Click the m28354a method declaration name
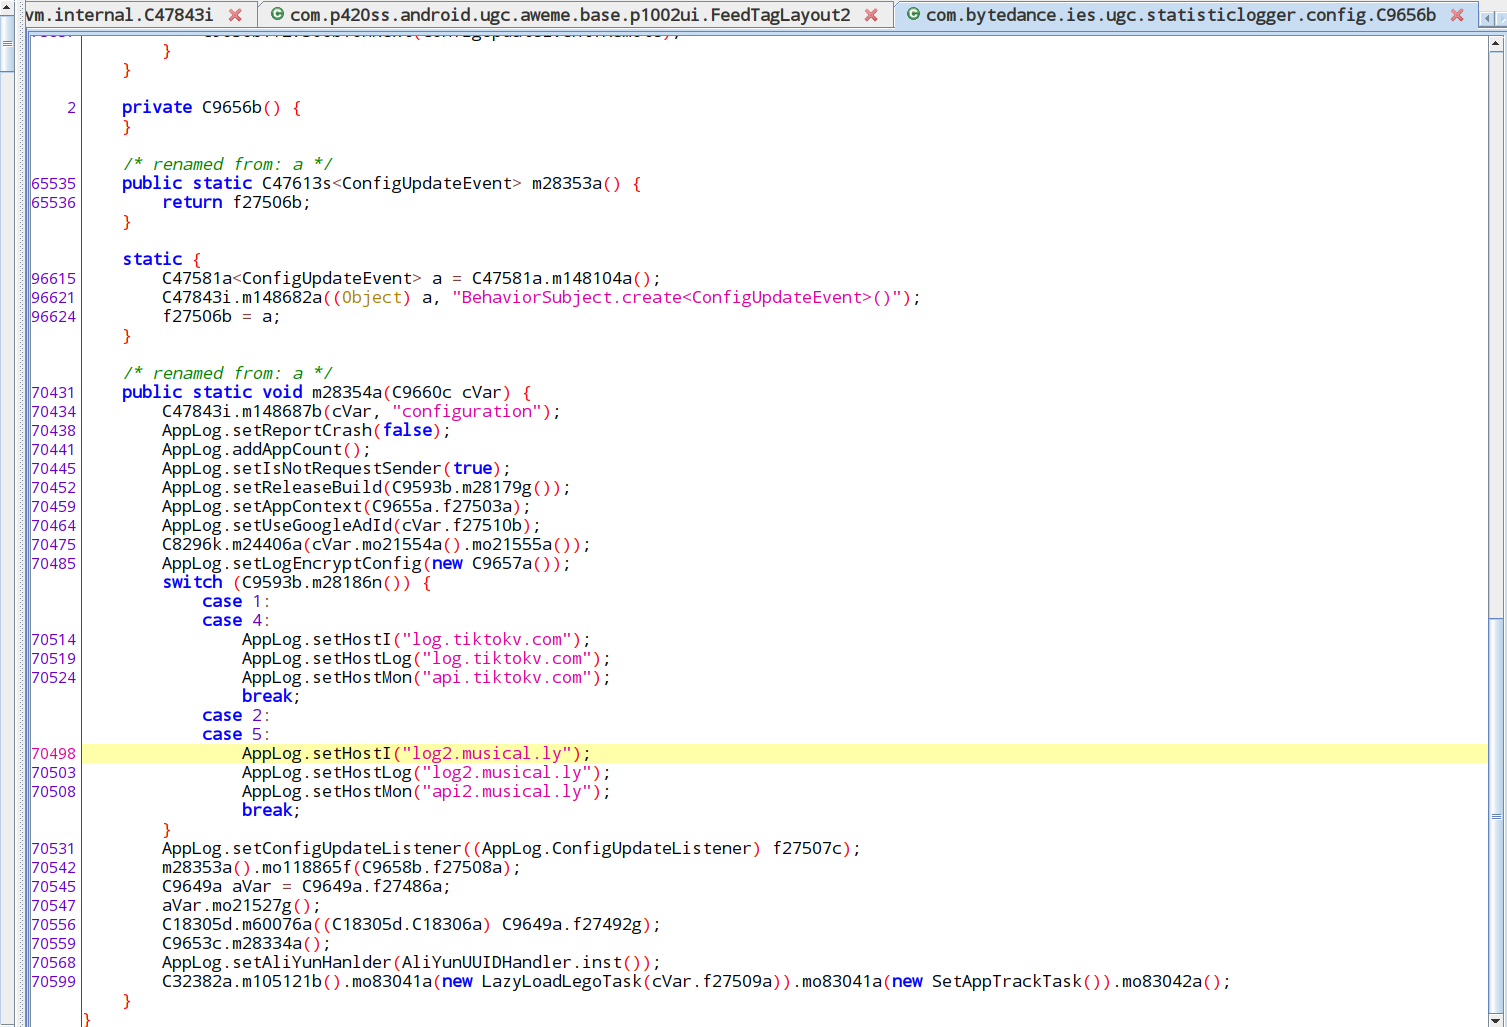1507x1027 pixels. point(346,392)
